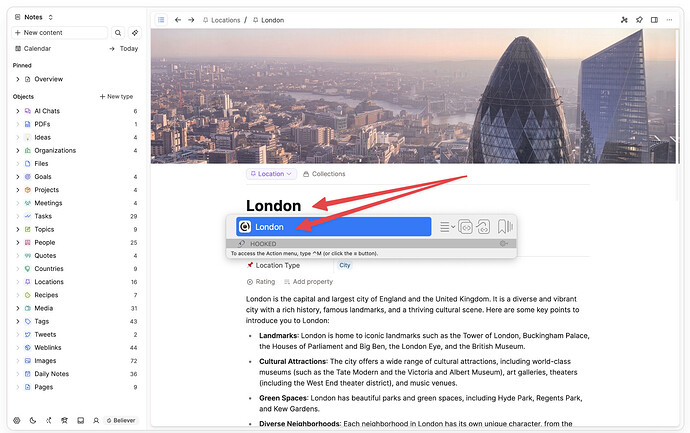Open the Calendar in the sidebar
The image size is (690, 433).
pos(36,48)
